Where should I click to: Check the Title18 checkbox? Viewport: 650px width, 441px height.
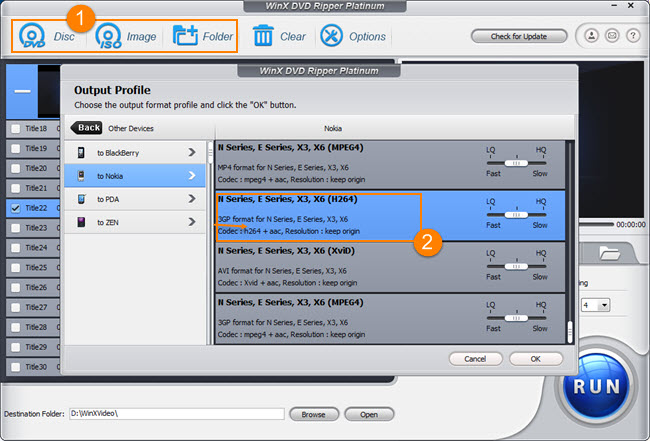click(x=15, y=128)
